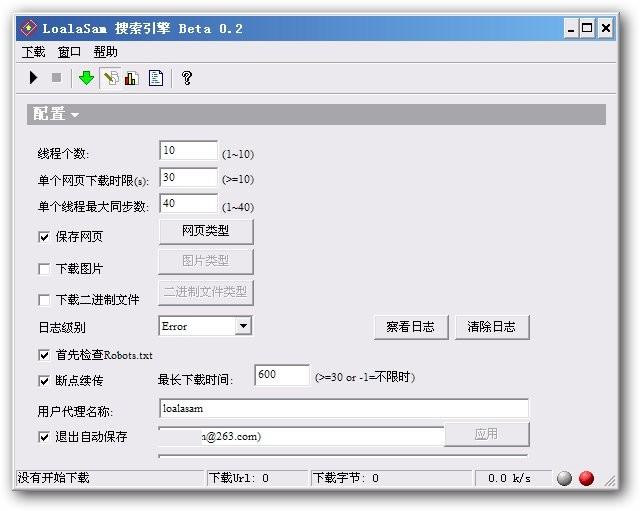Viewport: 640px width, 511px height.
Task: Click the 线程个数 input field
Action: point(188,151)
